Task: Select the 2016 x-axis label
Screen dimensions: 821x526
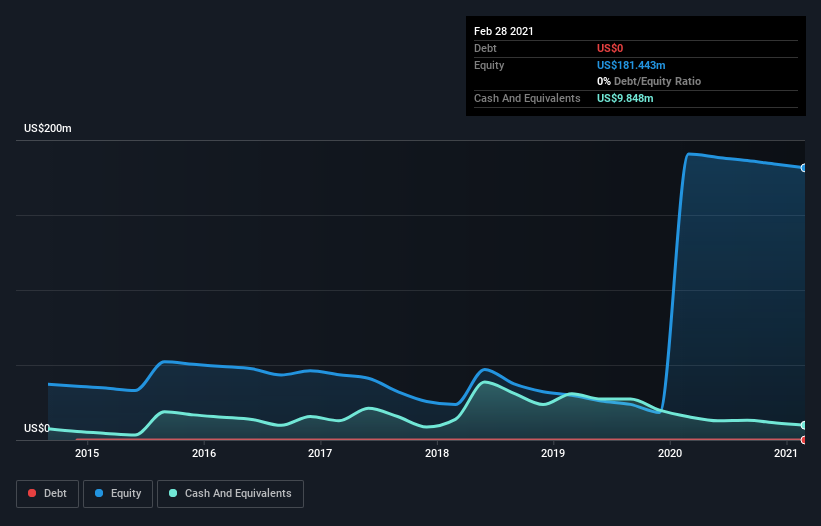Action: pyautogui.click(x=204, y=453)
